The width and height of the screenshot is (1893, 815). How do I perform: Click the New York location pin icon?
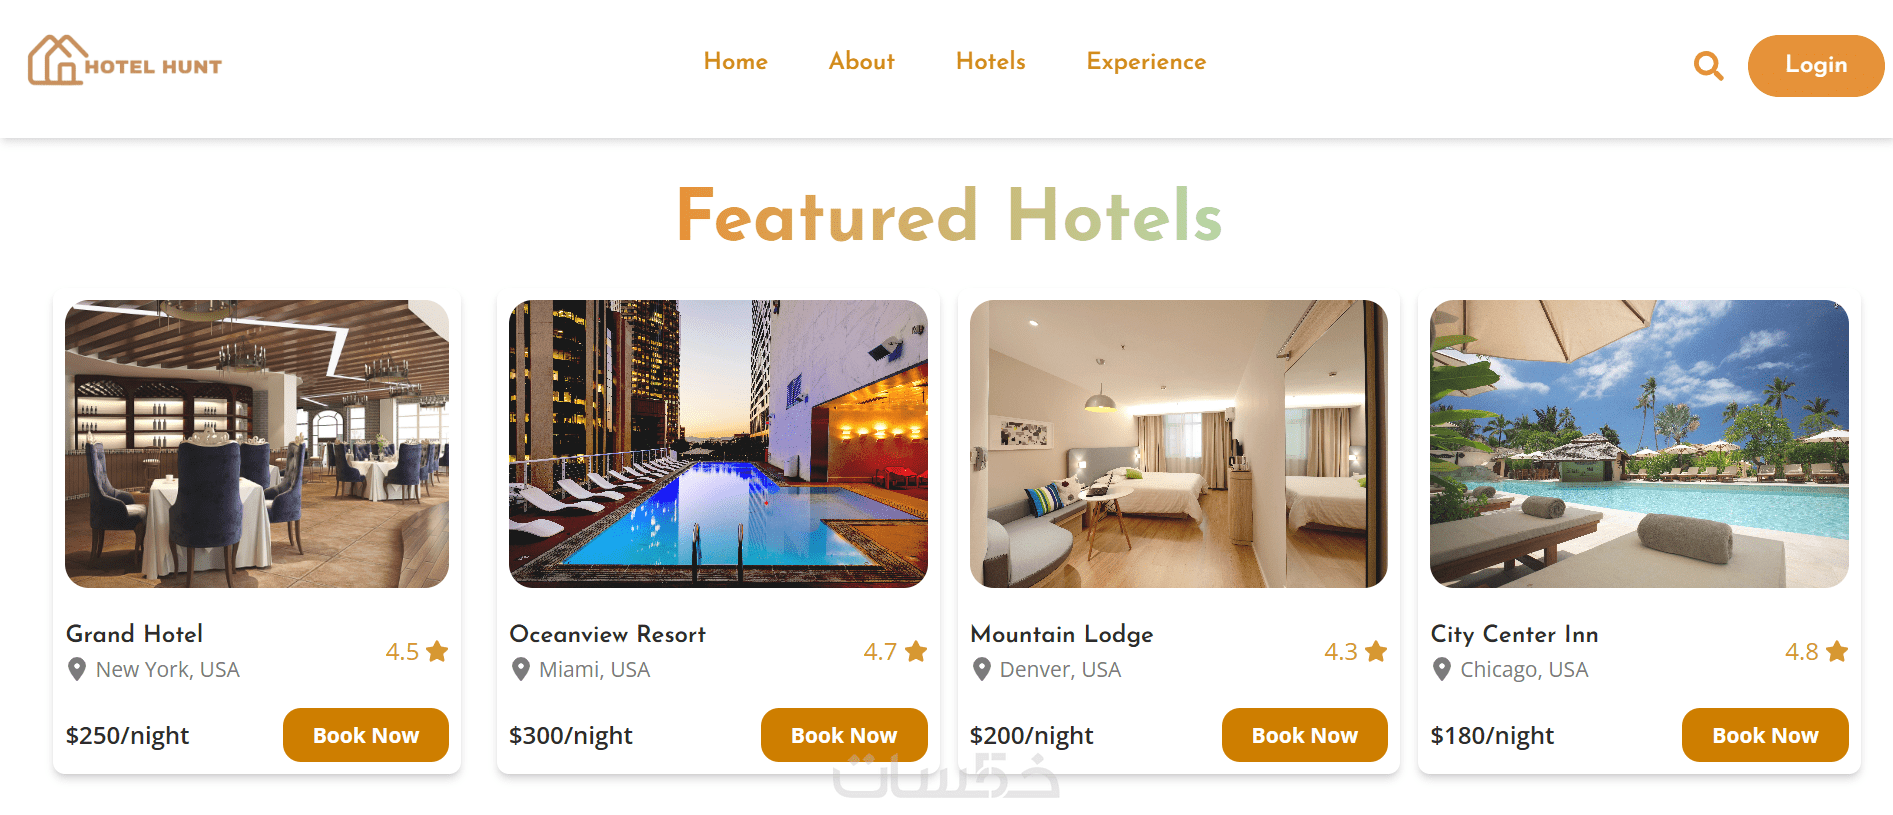click(x=76, y=669)
